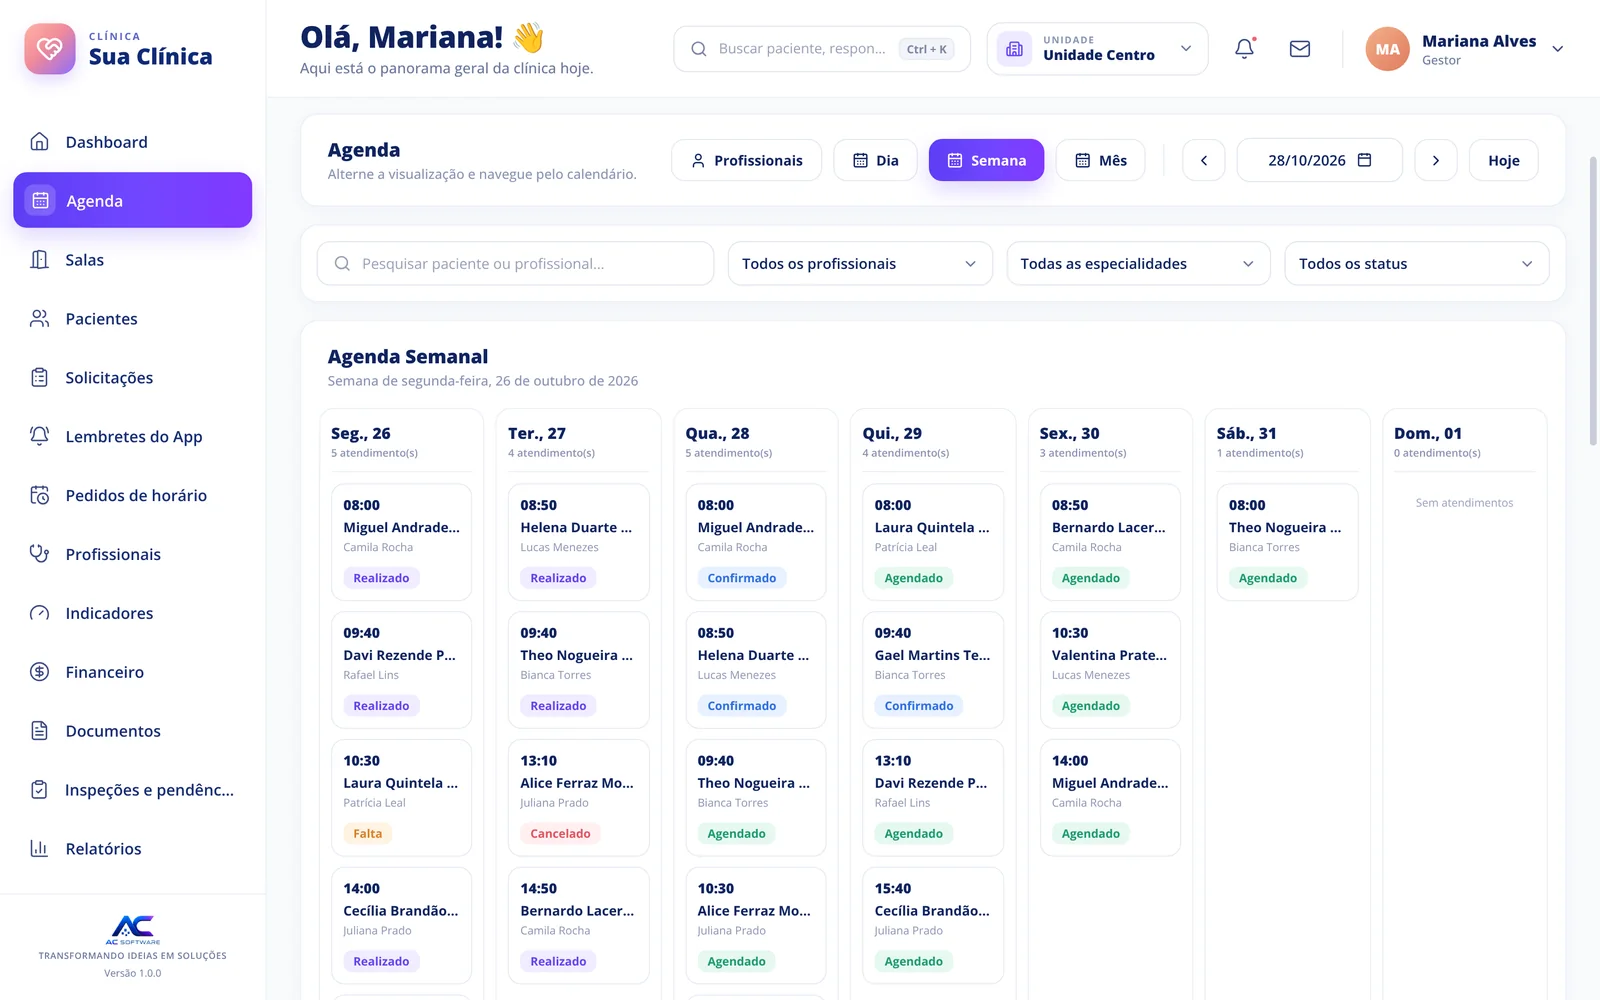The image size is (1600, 1000).
Task: Switch to Mês view
Action: 1100,160
